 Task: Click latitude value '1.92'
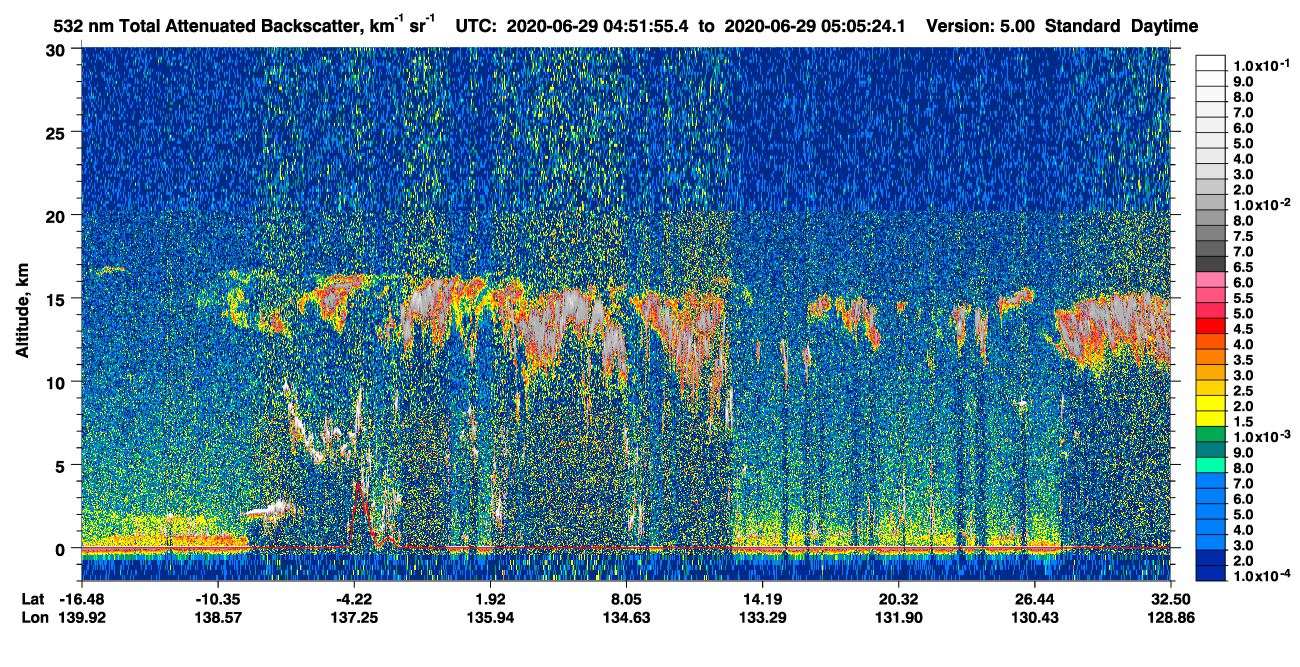[x=490, y=599]
